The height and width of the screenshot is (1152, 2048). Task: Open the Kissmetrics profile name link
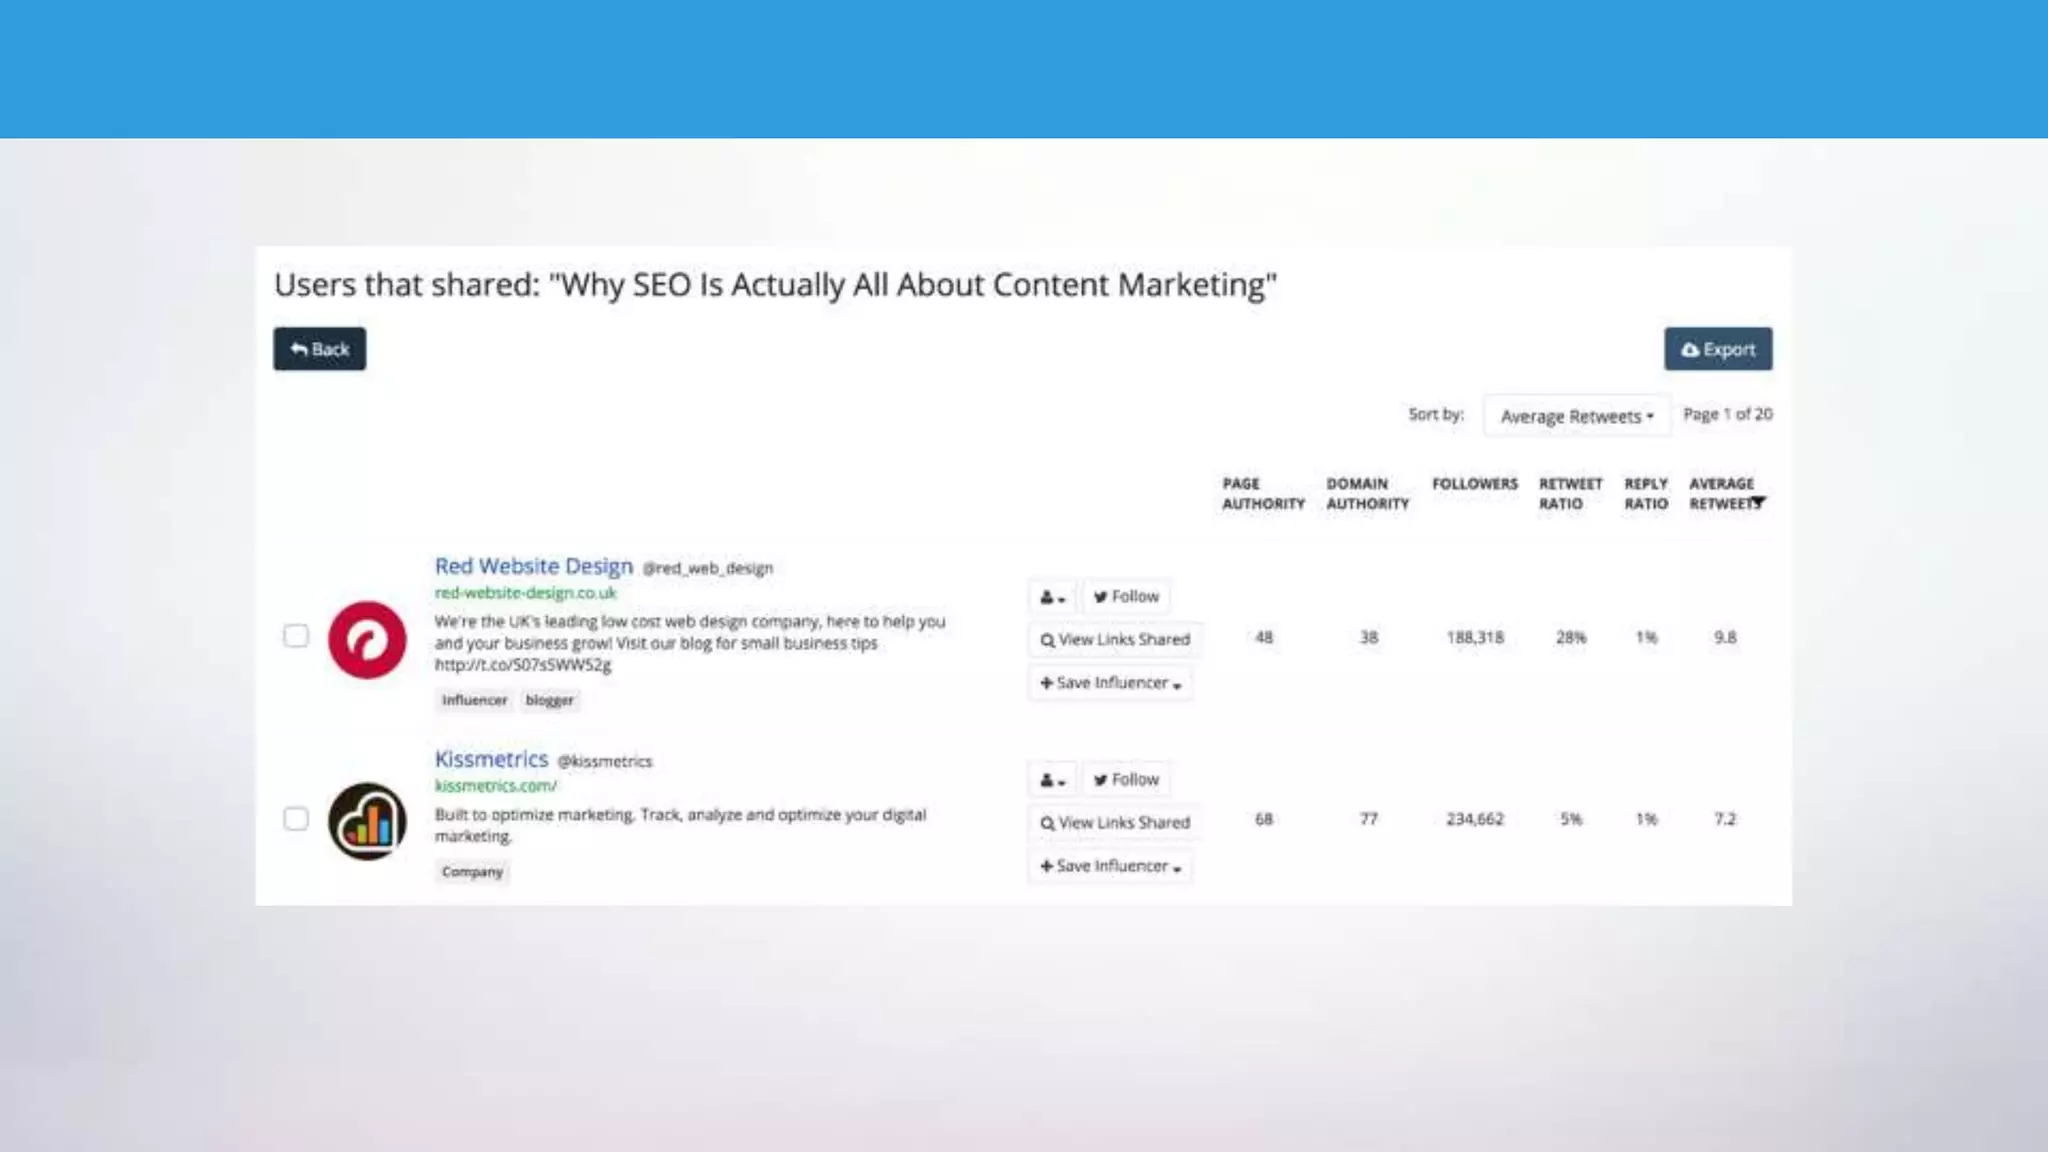tap(491, 759)
